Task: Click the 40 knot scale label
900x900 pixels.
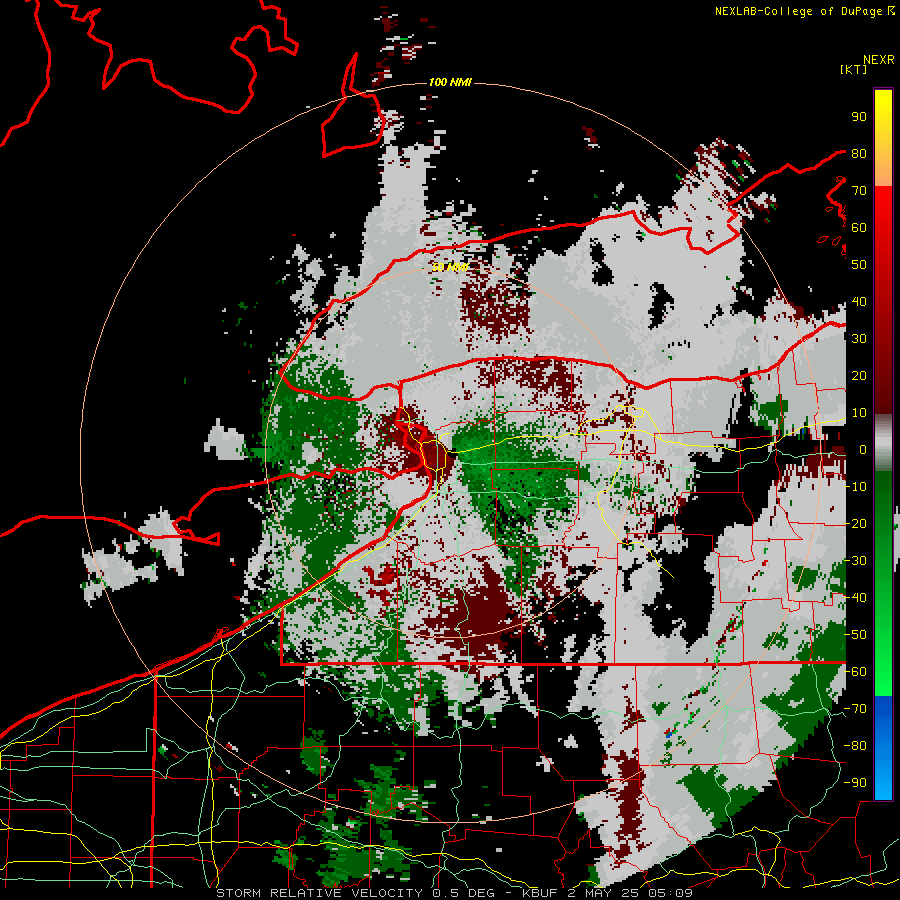Action: 859,302
